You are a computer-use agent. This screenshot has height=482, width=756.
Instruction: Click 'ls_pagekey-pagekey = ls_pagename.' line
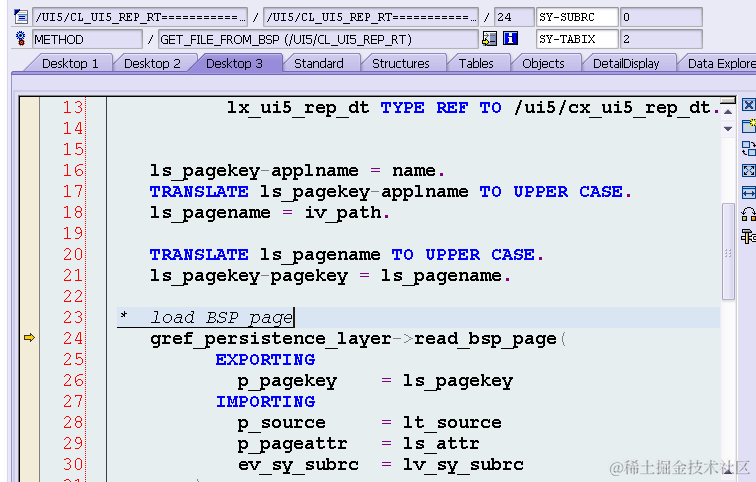(330, 276)
